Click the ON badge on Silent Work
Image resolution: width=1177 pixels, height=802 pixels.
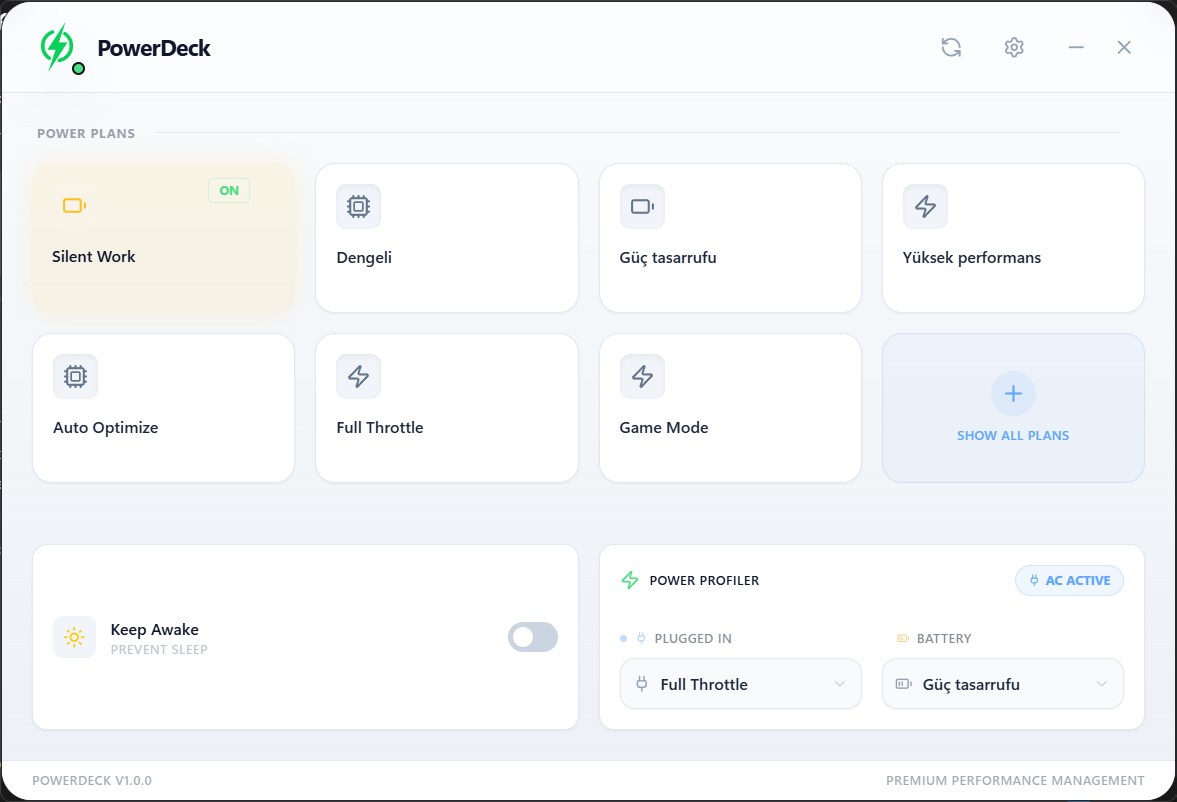[229, 190]
